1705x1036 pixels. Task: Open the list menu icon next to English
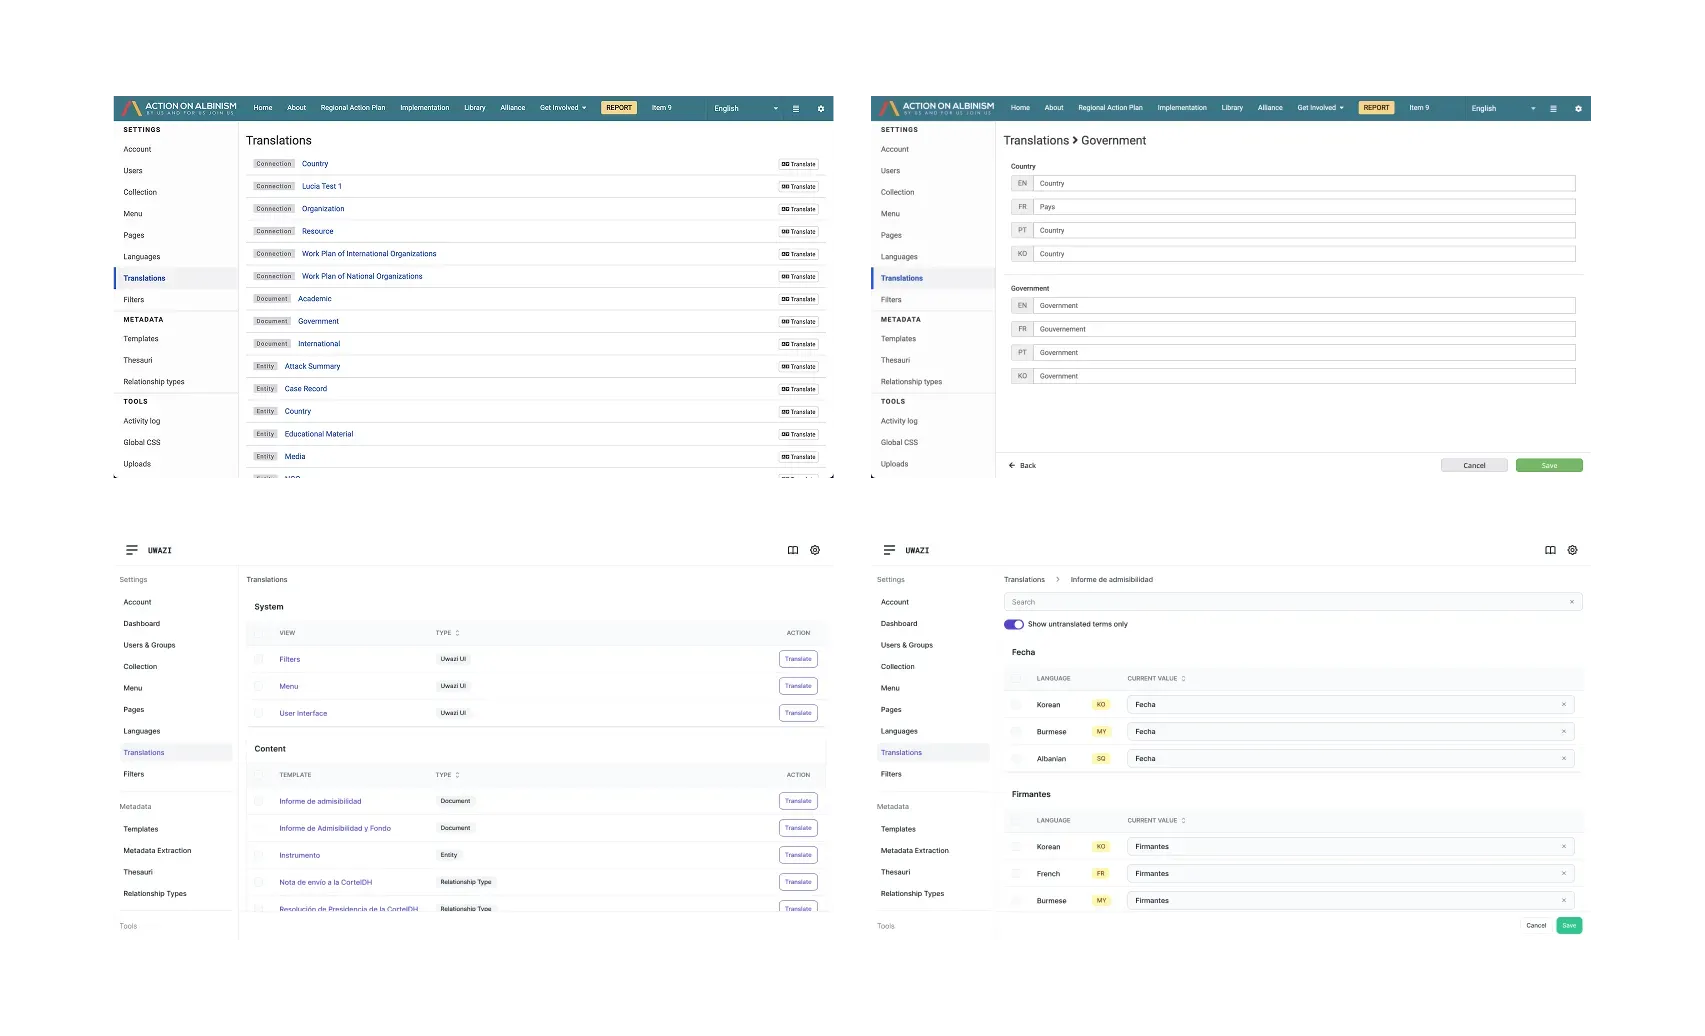tap(796, 108)
